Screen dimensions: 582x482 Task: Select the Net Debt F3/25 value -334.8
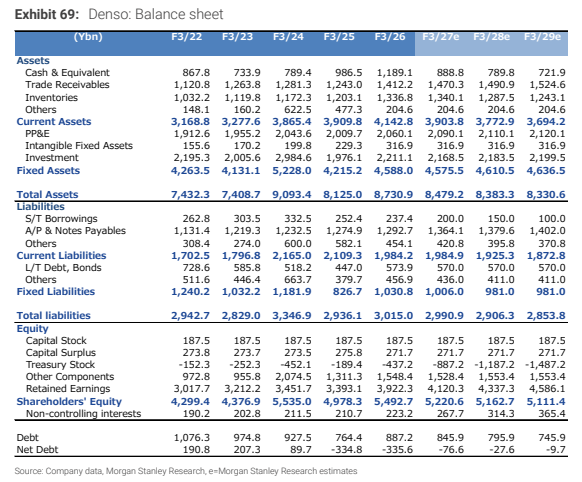(x=346, y=450)
